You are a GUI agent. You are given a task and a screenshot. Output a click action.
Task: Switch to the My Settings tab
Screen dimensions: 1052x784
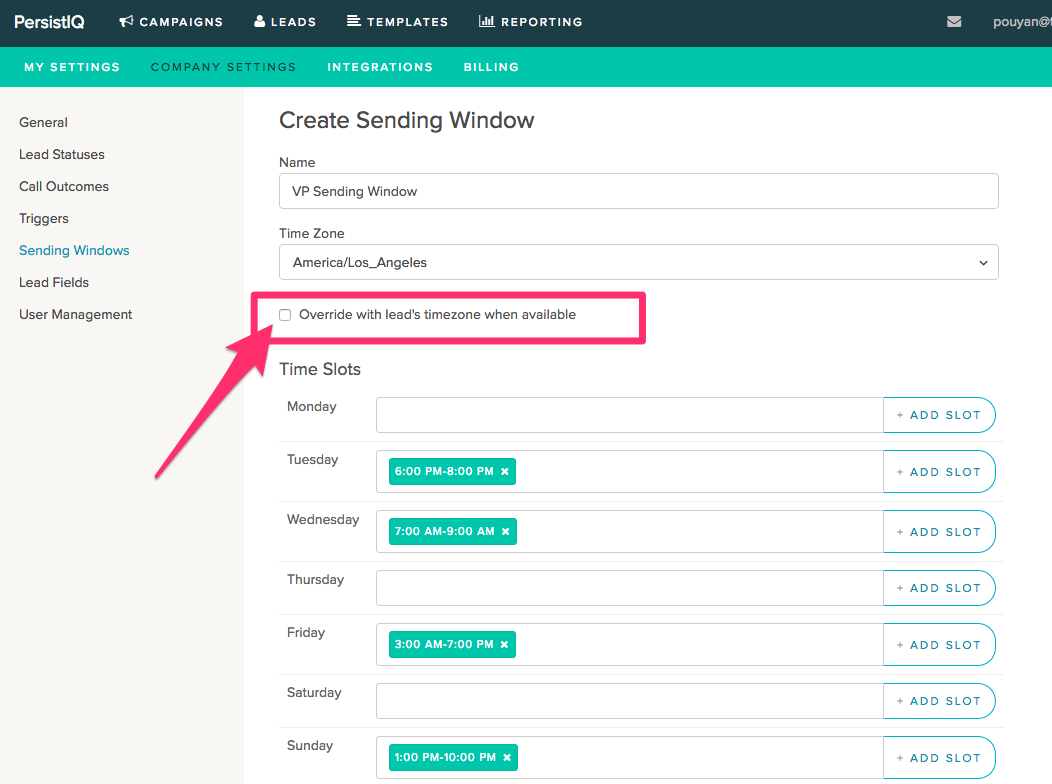pyautogui.click(x=72, y=67)
